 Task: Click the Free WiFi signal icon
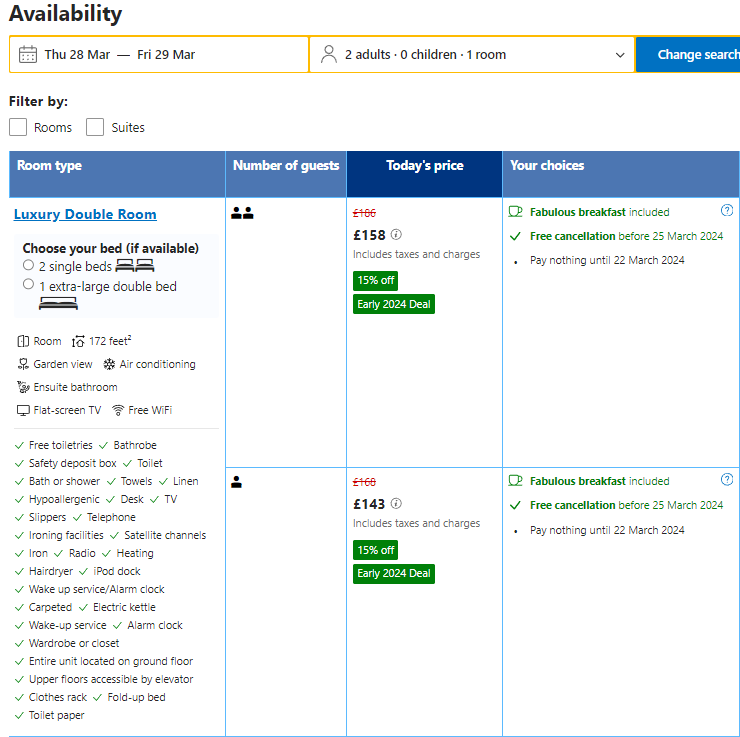tap(118, 410)
